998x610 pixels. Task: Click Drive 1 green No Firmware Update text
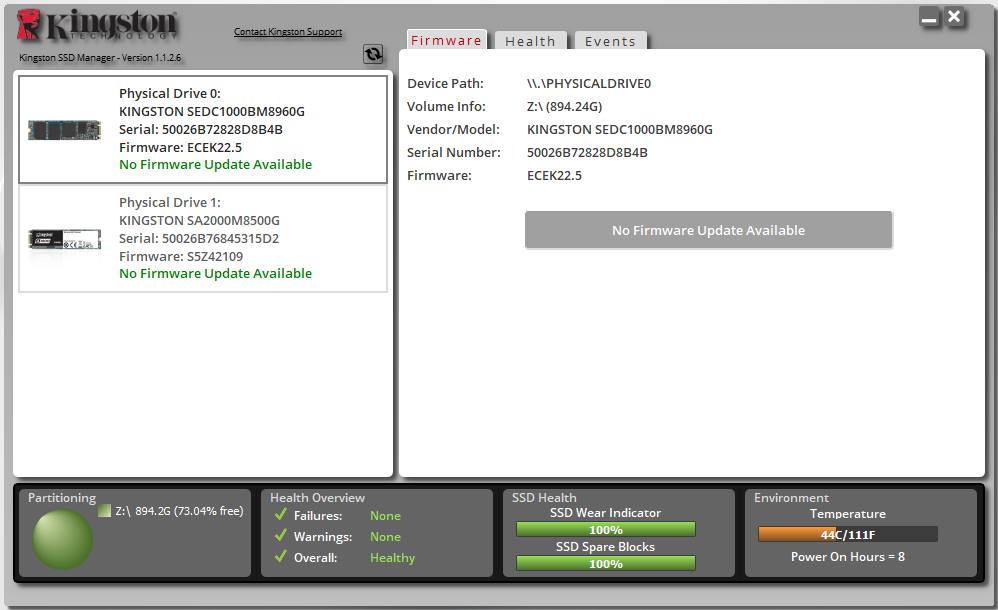(215, 273)
